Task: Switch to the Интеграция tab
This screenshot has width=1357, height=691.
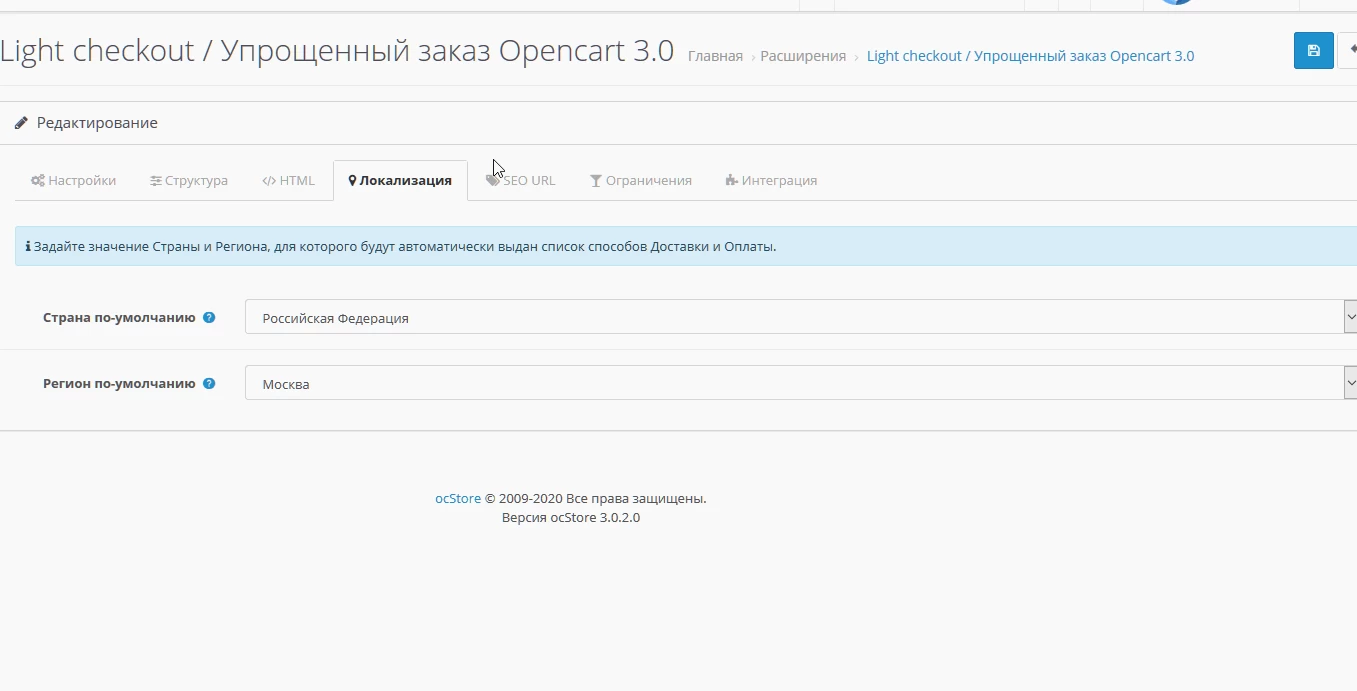Action: (x=771, y=181)
